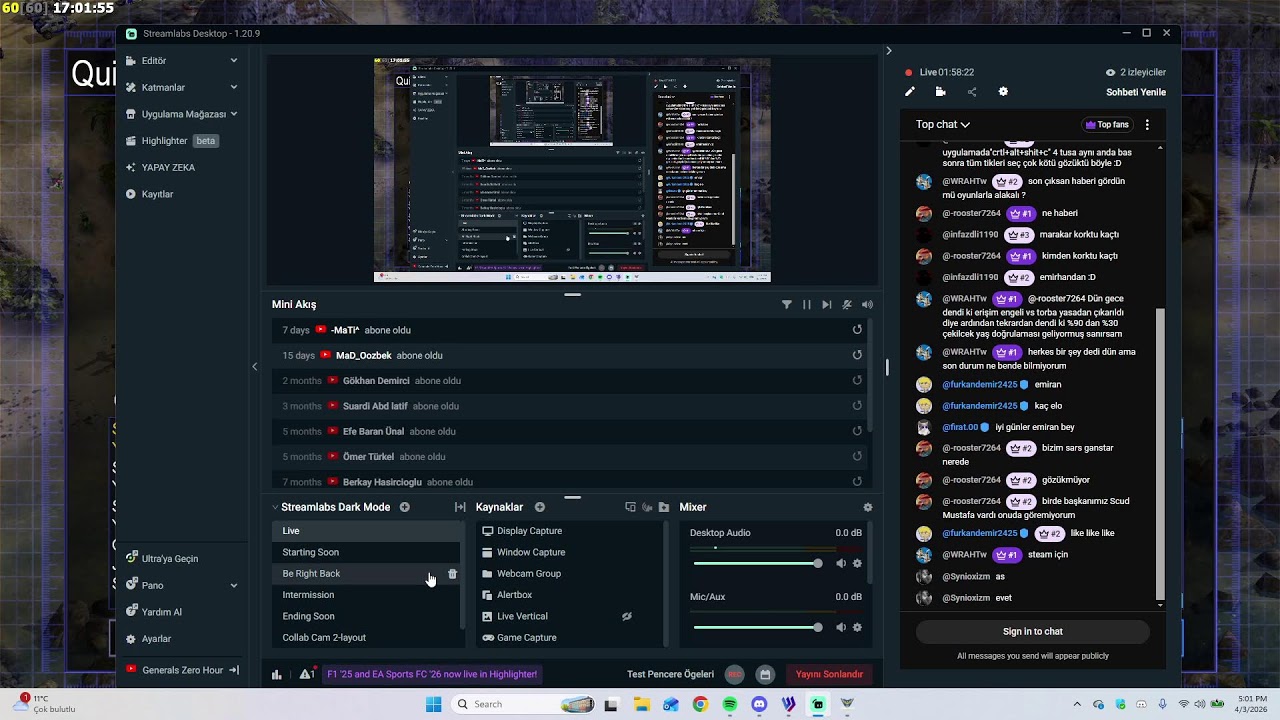1280x720 pixels.
Task: Click Test Pencere Ögeleri
Action: [670, 674]
